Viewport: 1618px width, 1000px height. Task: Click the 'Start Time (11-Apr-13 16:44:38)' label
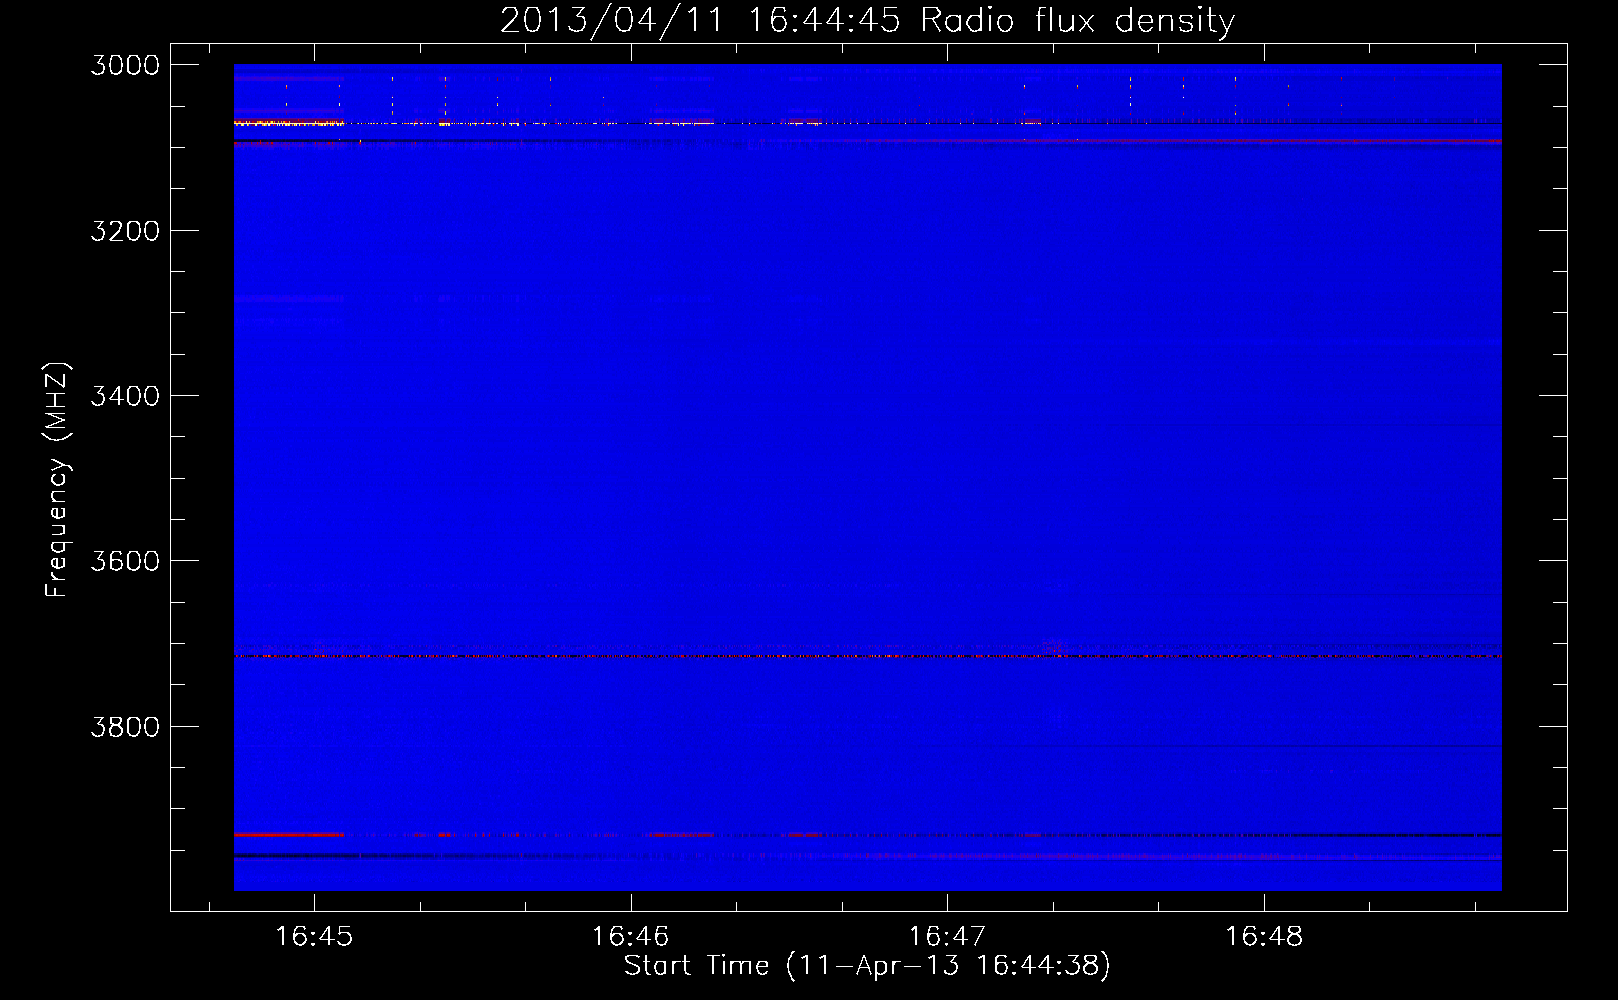(867, 966)
